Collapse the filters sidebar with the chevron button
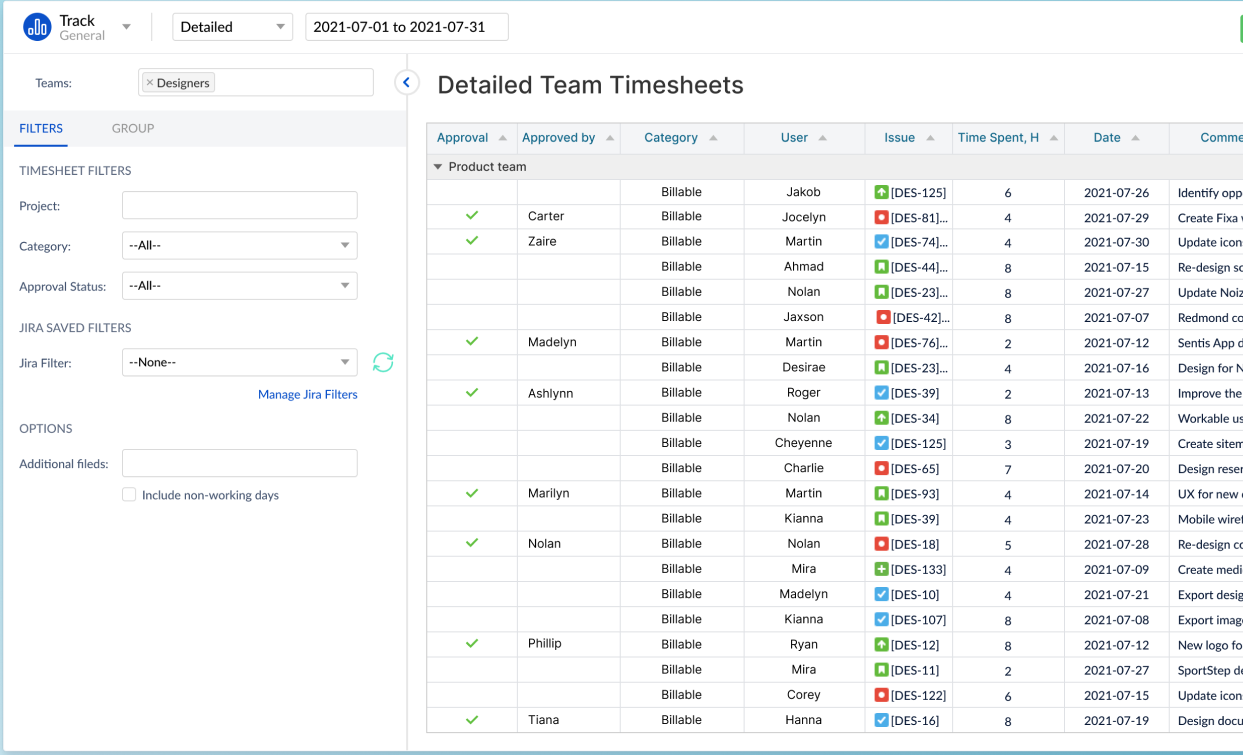 click(x=407, y=82)
